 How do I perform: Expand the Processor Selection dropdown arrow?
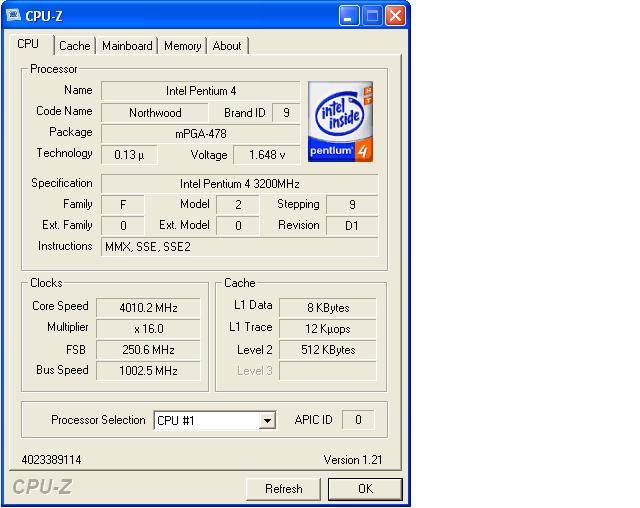coord(267,420)
